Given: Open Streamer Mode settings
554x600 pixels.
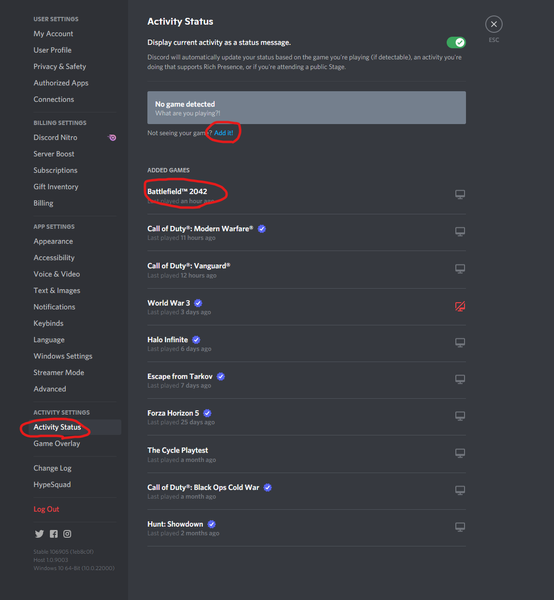Looking at the screenshot, I should (x=59, y=372).
